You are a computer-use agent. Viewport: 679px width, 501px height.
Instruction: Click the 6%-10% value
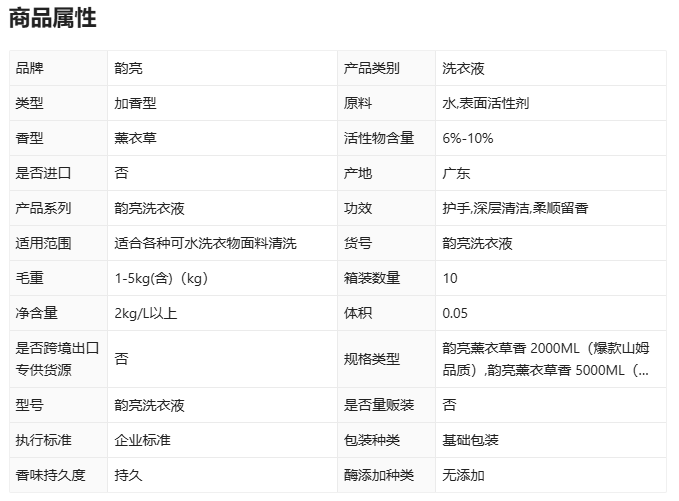(x=468, y=138)
